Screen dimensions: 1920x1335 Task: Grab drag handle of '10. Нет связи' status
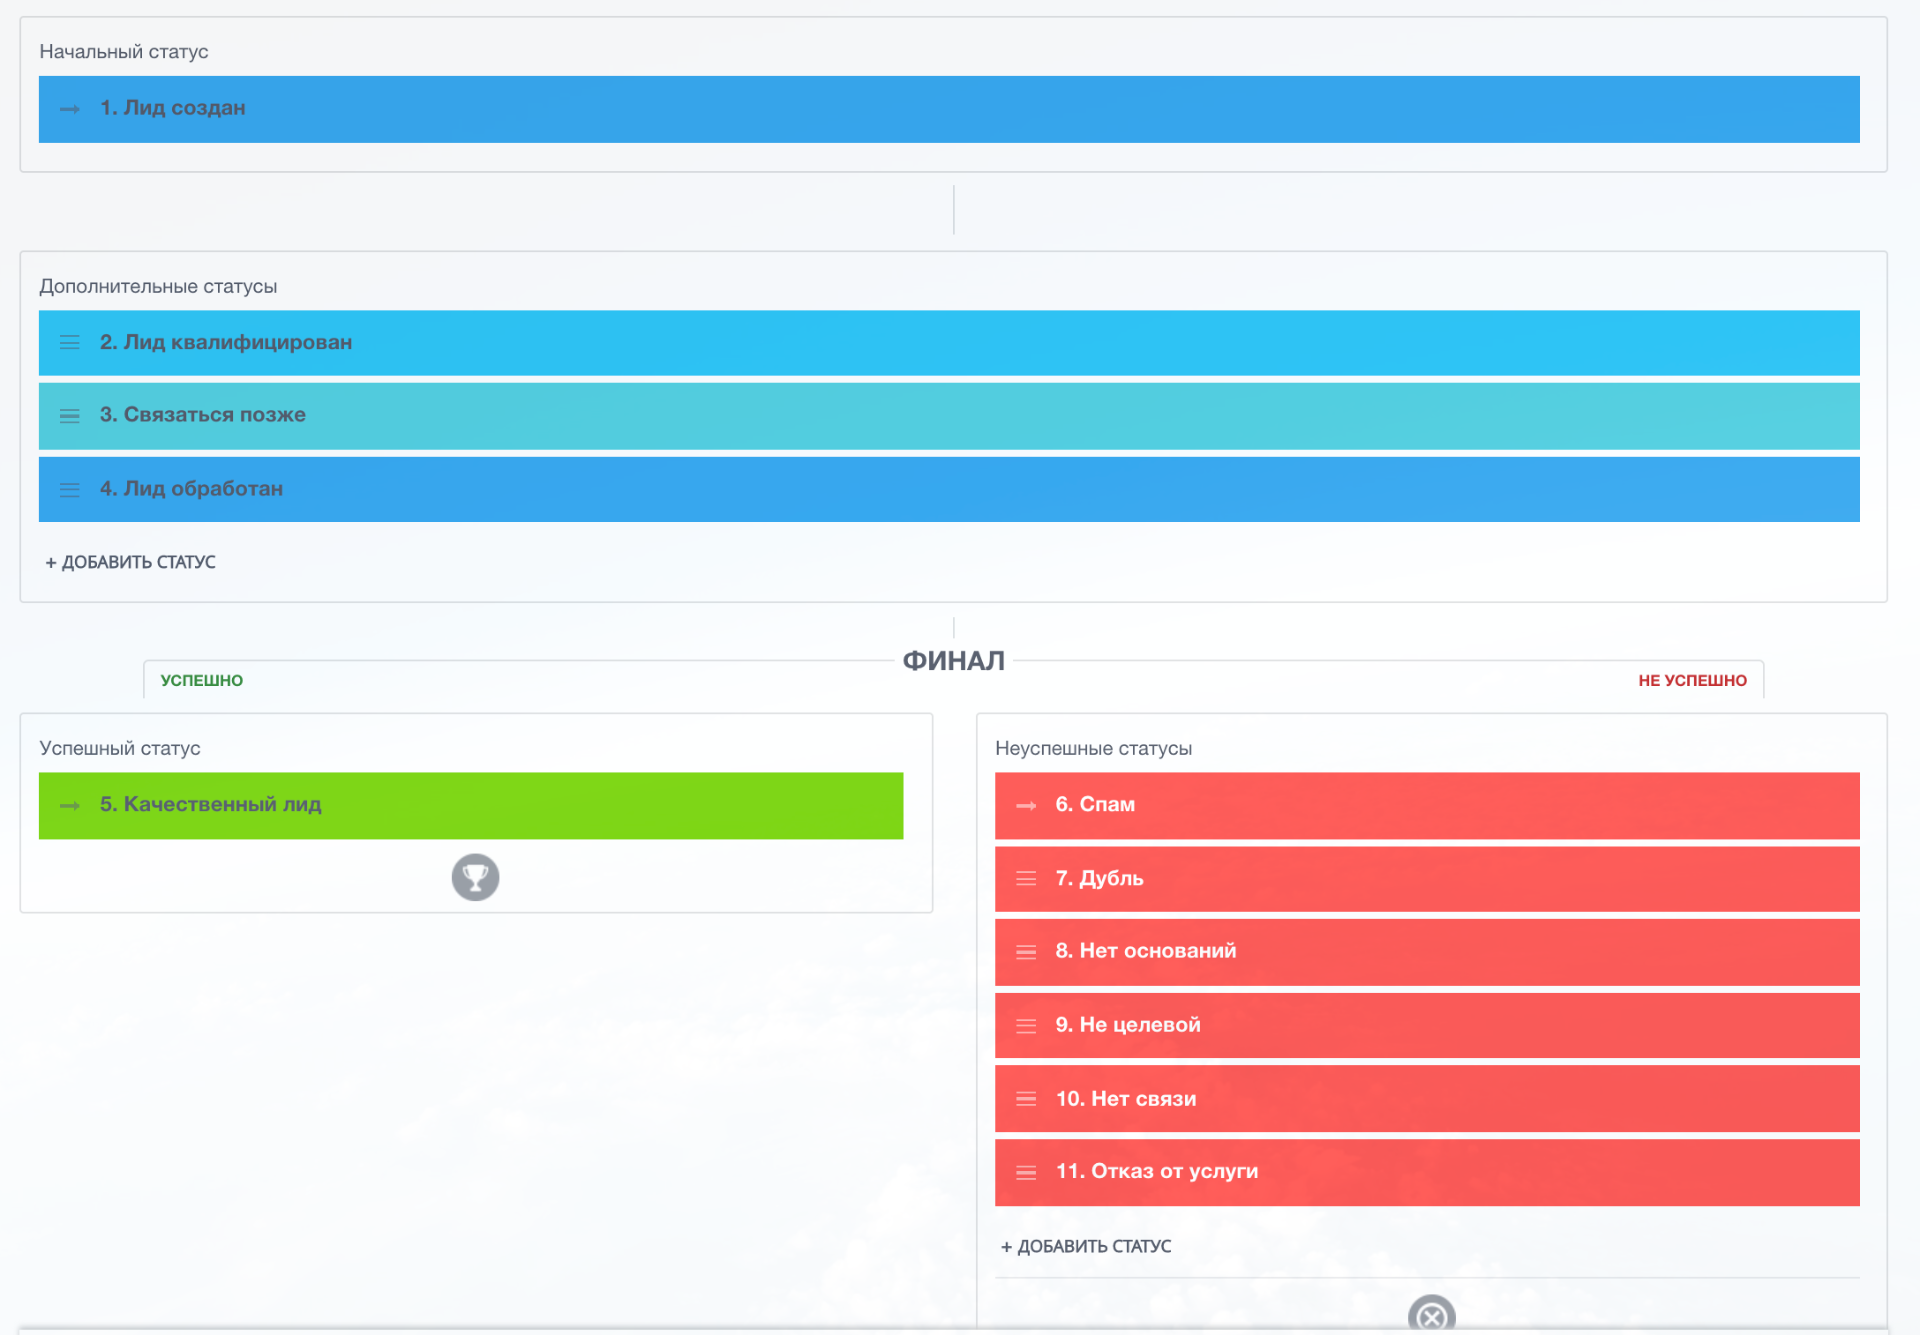click(x=1026, y=1099)
